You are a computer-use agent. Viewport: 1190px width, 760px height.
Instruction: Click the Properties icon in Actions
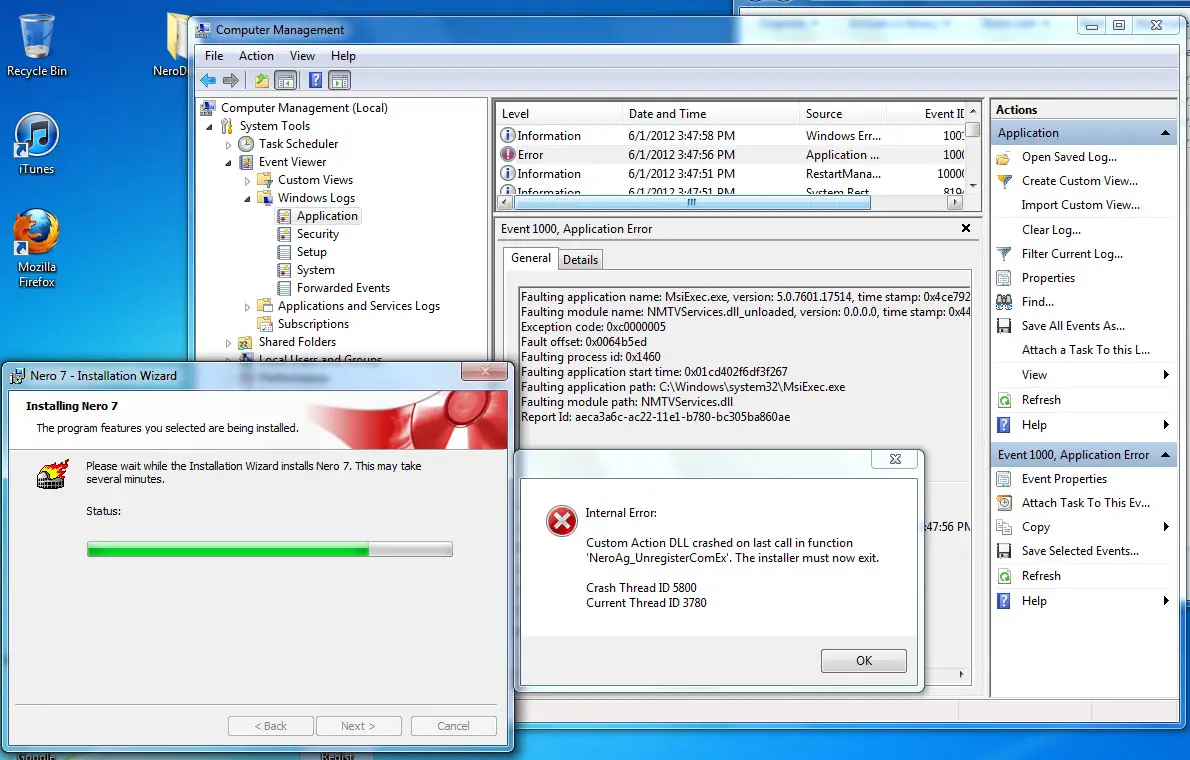(1003, 279)
